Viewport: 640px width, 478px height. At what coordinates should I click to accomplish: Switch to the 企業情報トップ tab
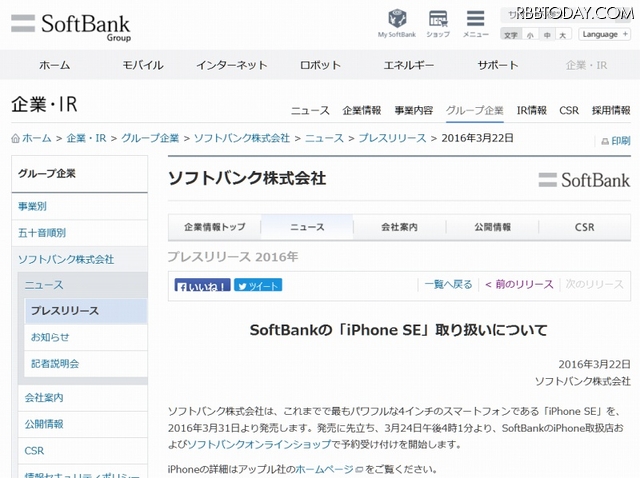point(215,227)
